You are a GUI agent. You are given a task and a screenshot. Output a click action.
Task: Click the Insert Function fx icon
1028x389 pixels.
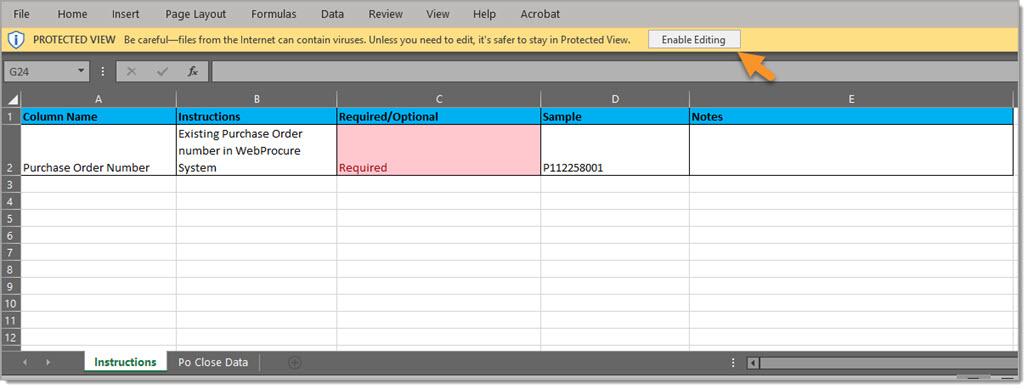(x=193, y=72)
